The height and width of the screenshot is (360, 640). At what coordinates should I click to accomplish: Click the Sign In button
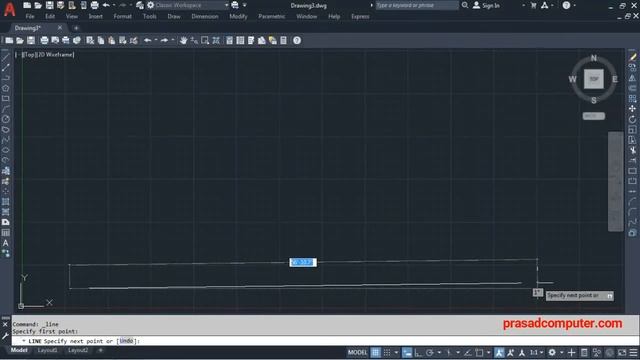(486, 5)
